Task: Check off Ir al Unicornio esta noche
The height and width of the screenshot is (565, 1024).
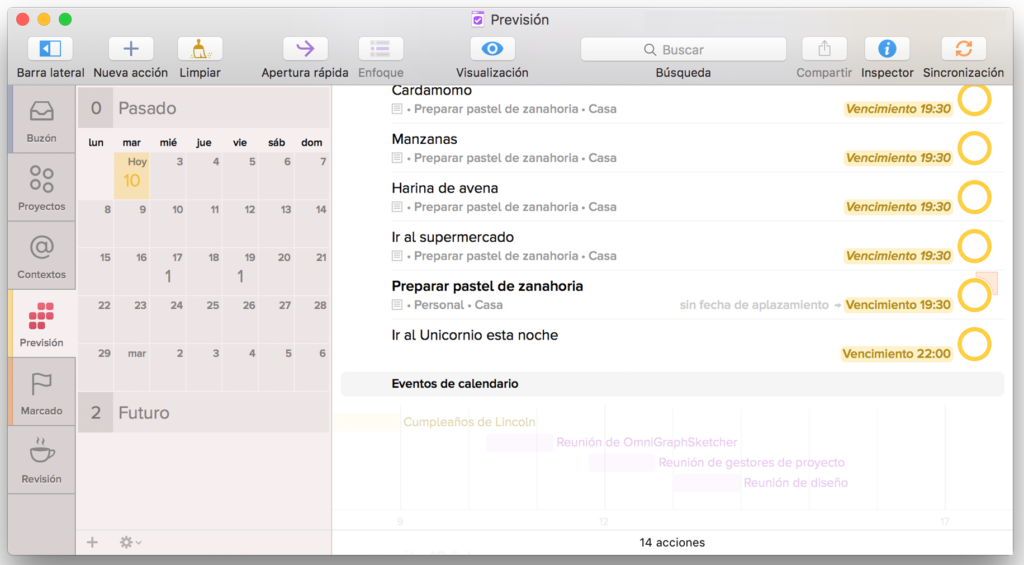Action: click(x=974, y=344)
